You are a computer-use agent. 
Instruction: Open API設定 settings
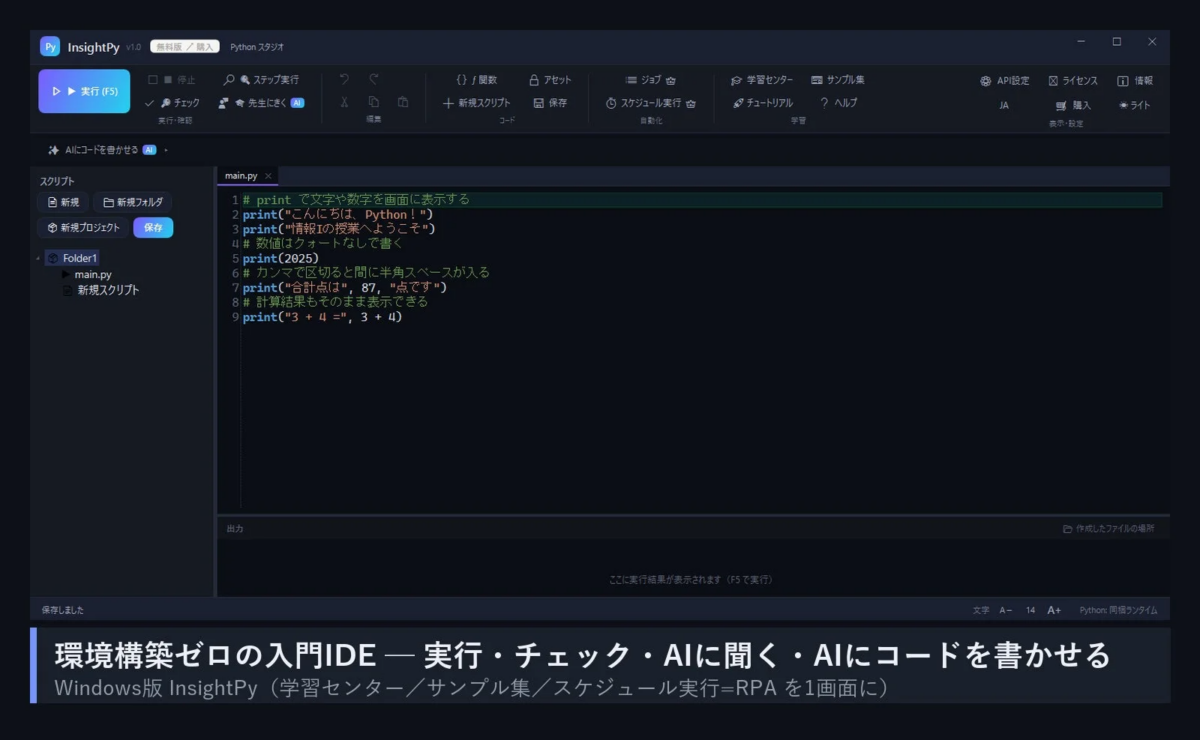pyautogui.click(x=1005, y=81)
